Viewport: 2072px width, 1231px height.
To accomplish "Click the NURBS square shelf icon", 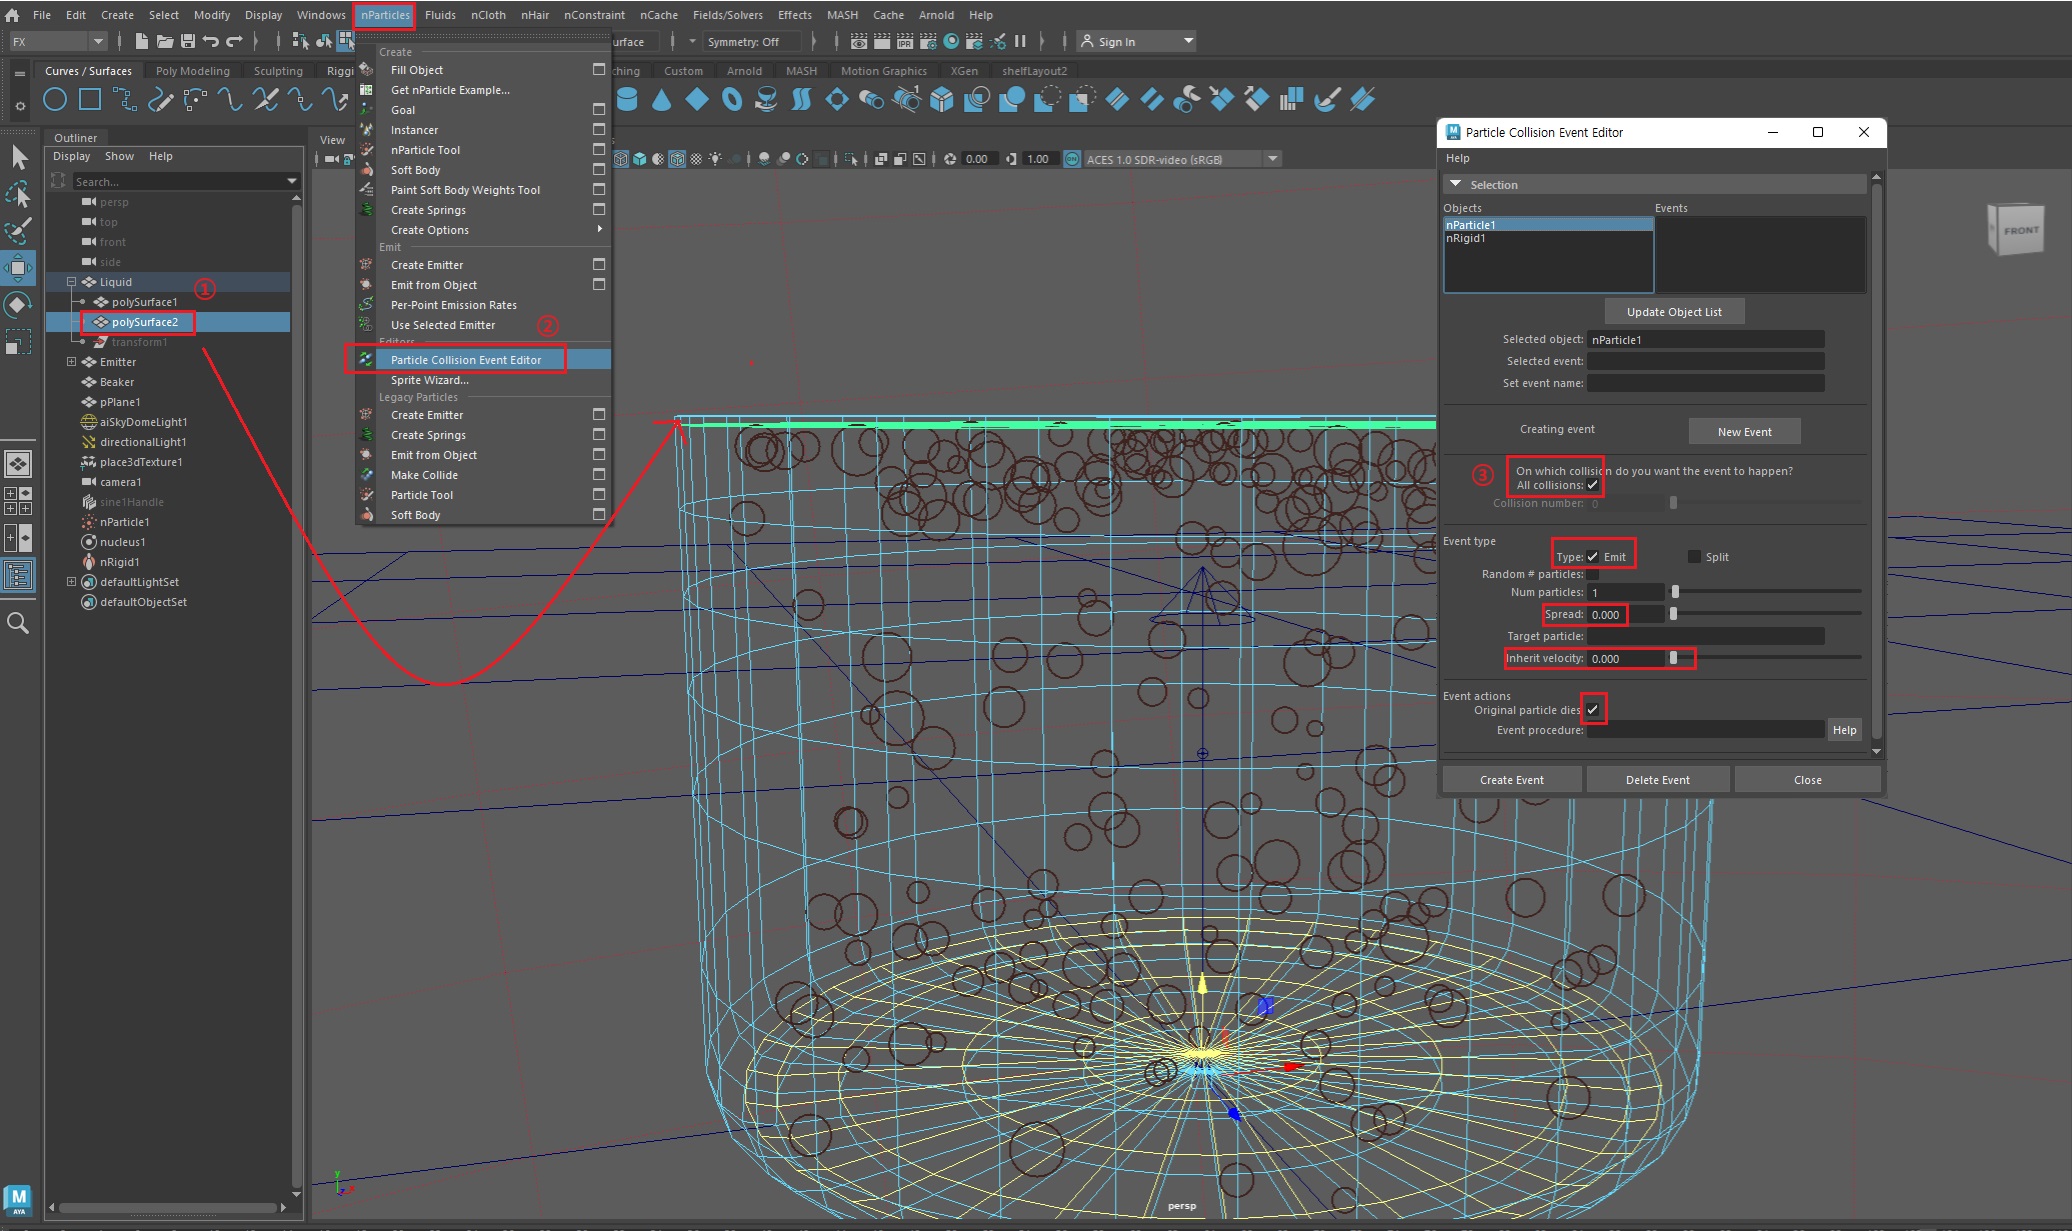I will (90, 99).
